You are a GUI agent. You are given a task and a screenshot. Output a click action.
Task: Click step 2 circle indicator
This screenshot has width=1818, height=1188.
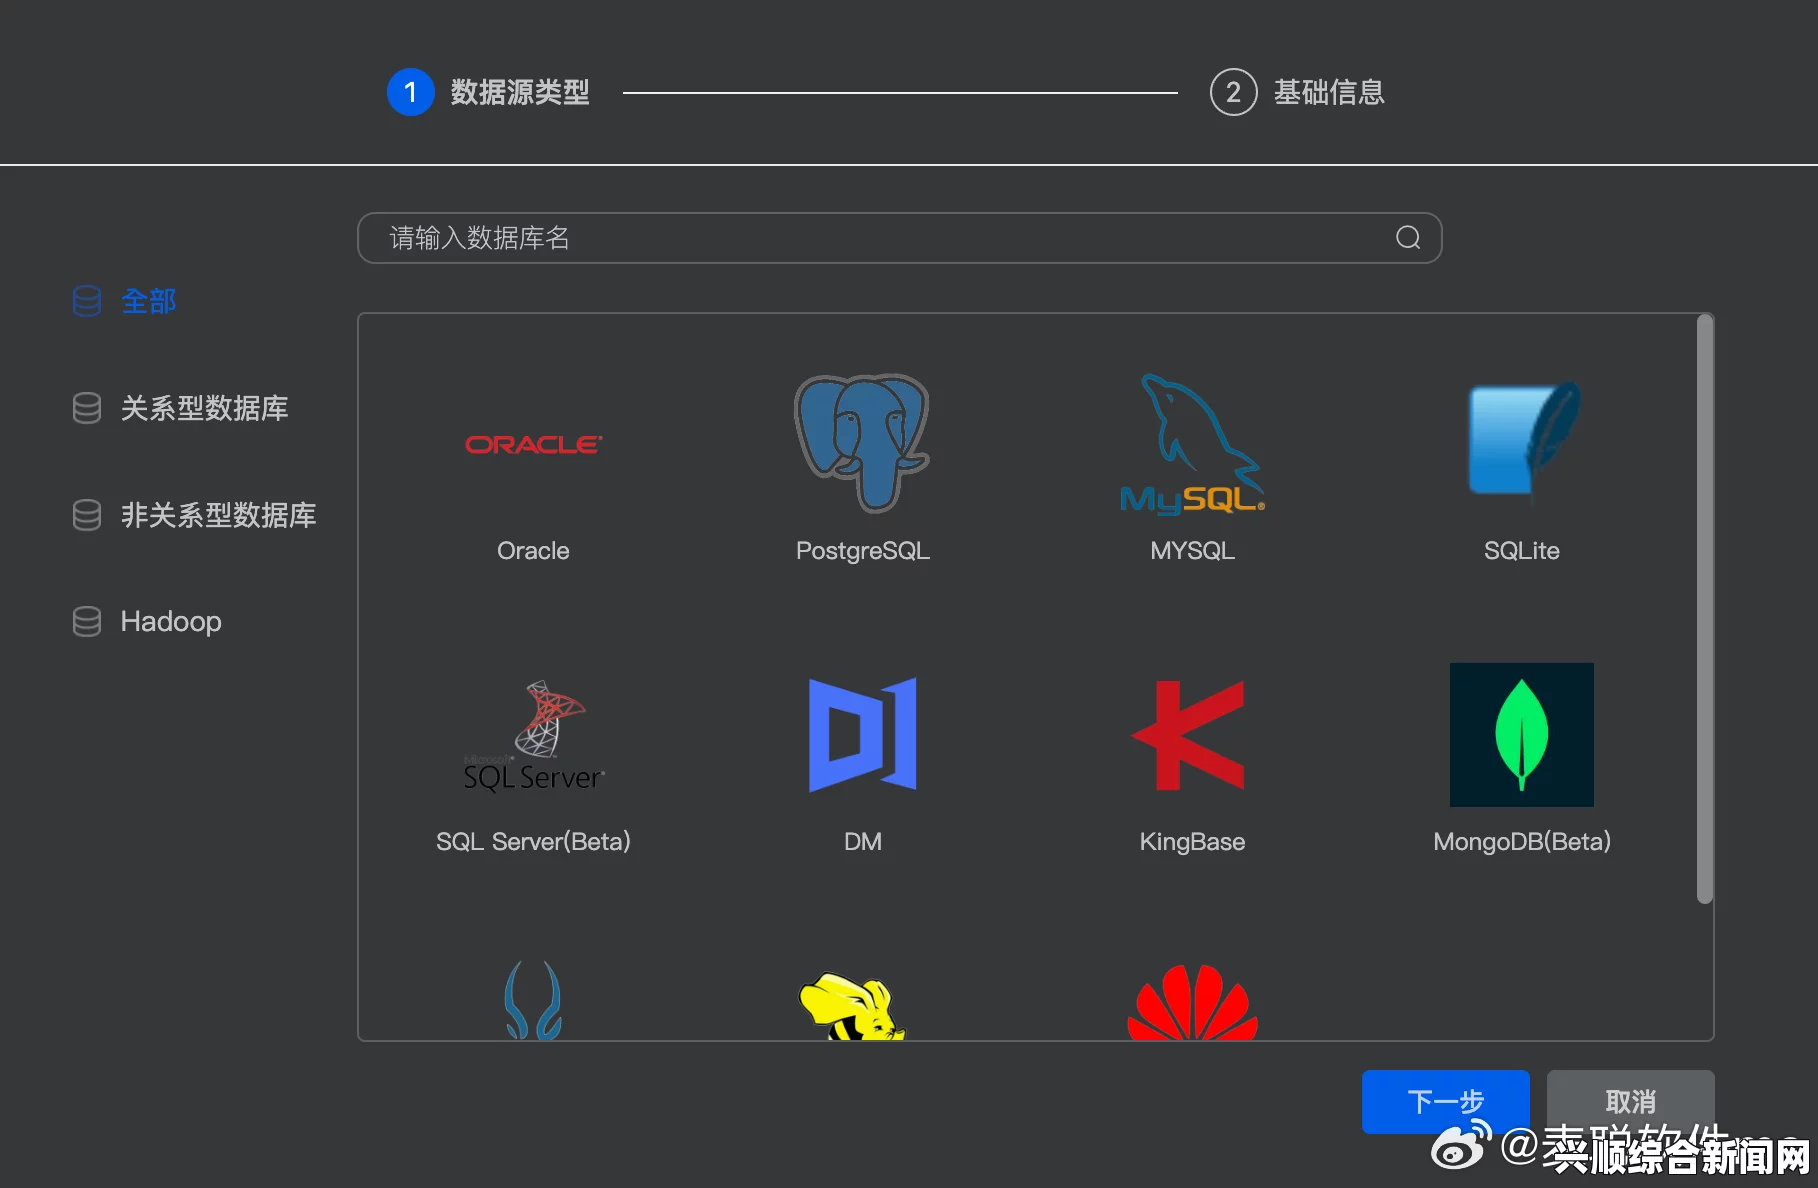pos(1233,92)
